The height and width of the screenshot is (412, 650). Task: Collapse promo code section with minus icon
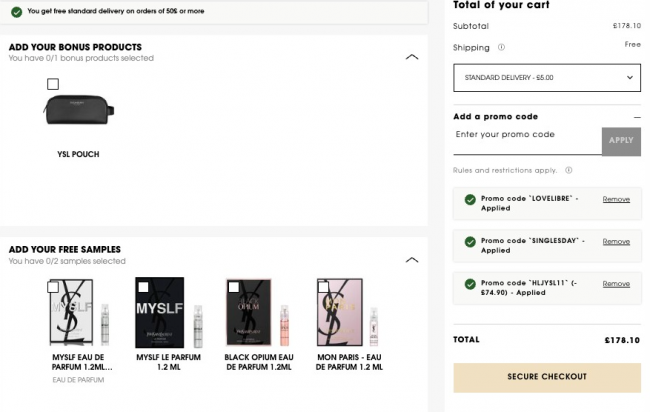636,117
